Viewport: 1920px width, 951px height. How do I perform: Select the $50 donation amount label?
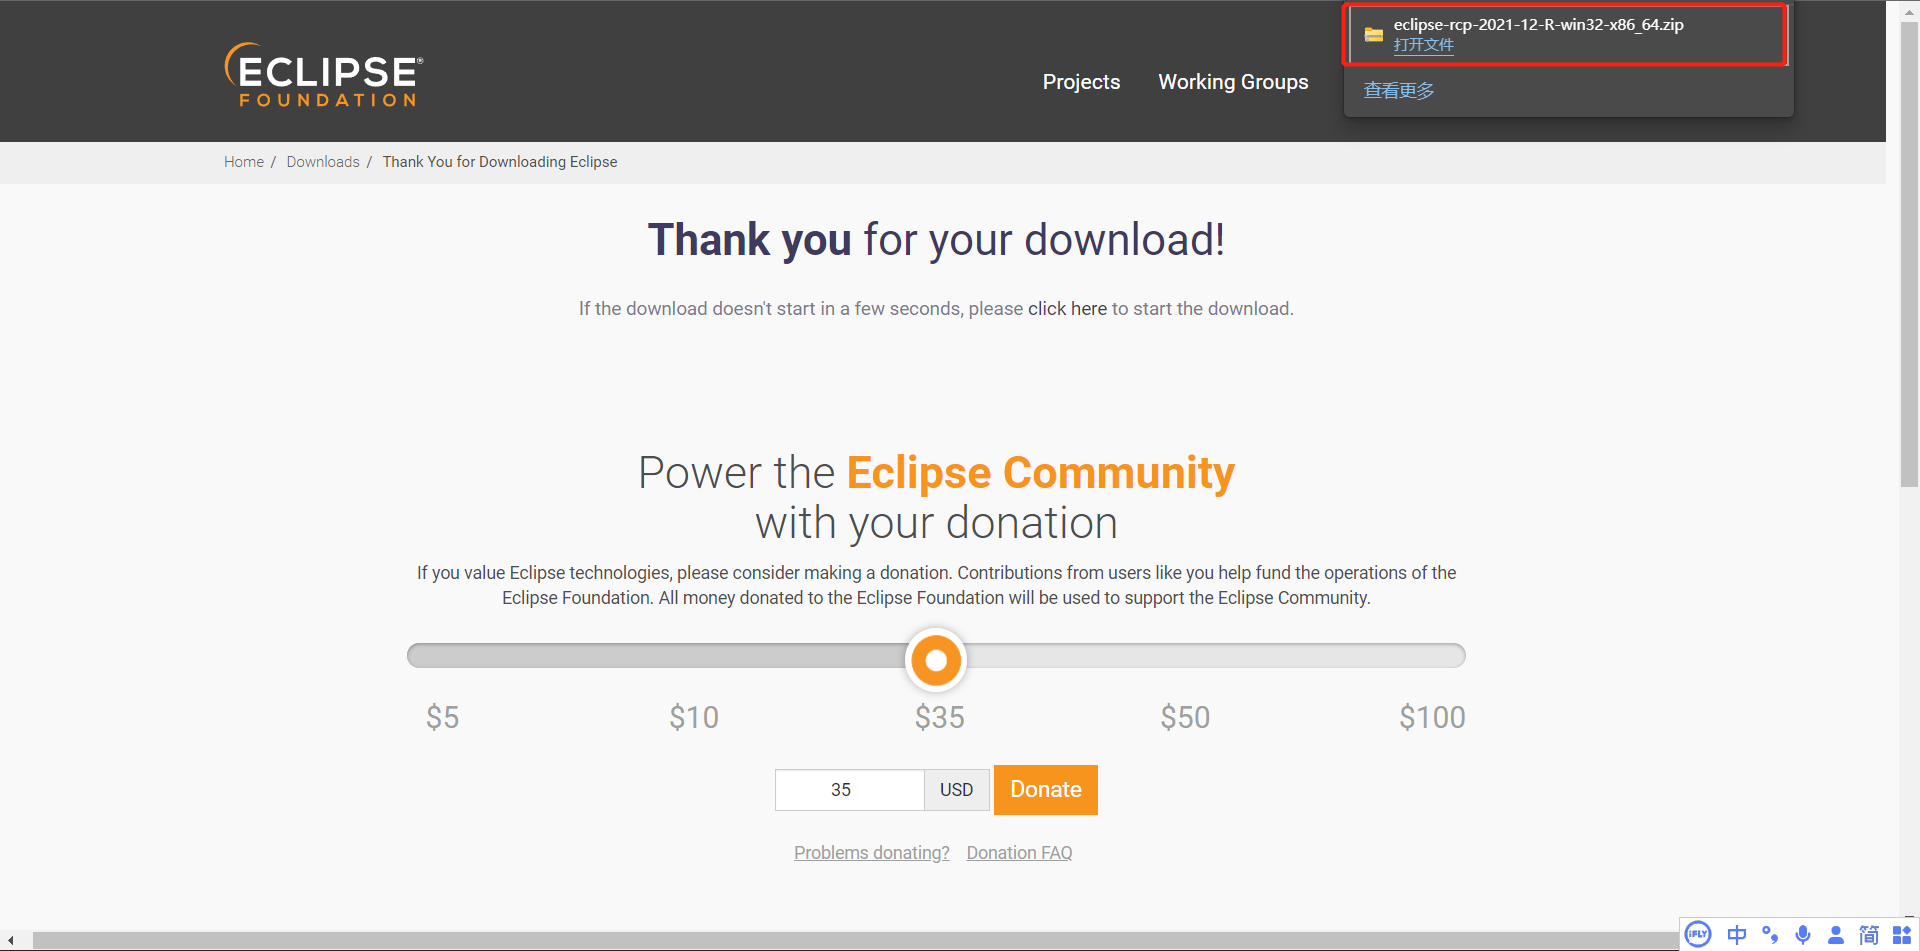pyautogui.click(x=1185, y=717)
